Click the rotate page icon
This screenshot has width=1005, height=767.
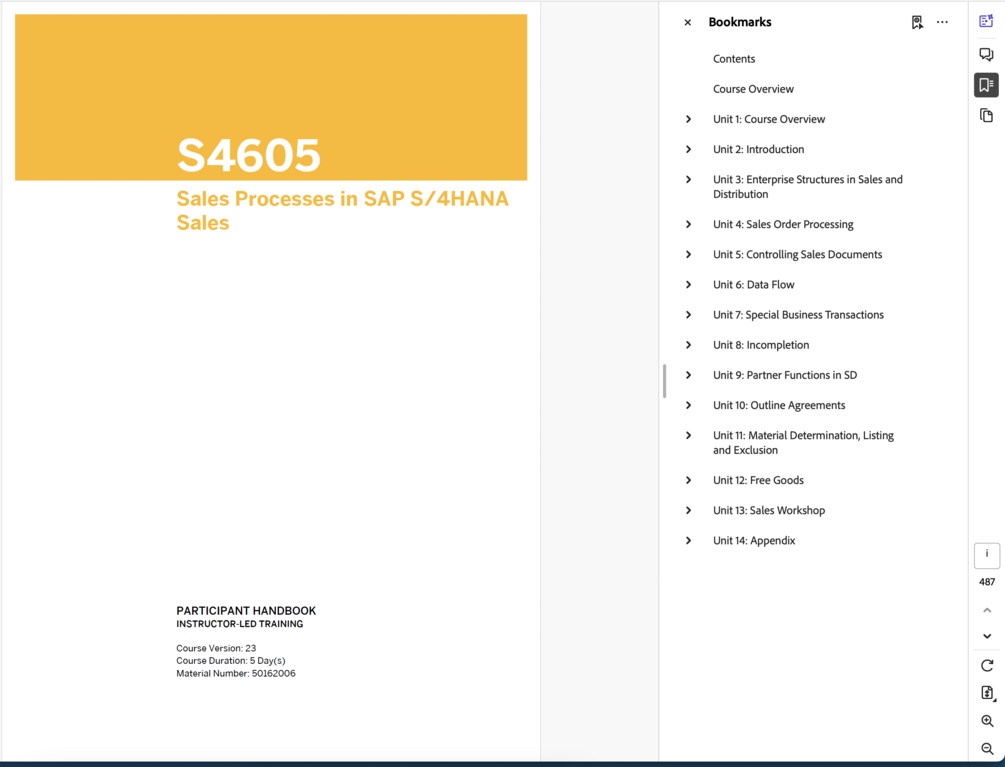pos(986,666)
